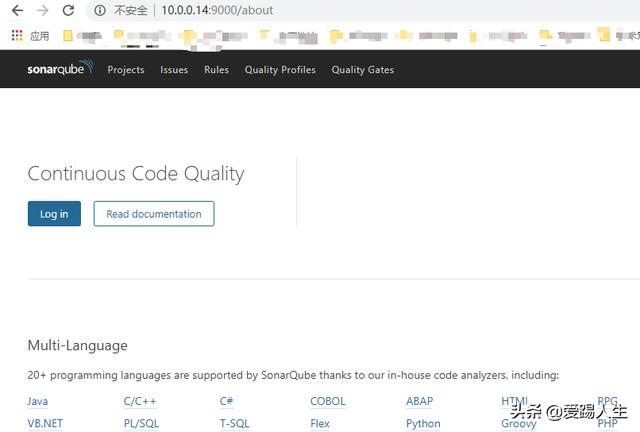Open the VB.NET language link
Screen dimensions: 640x432
[45, 424]
